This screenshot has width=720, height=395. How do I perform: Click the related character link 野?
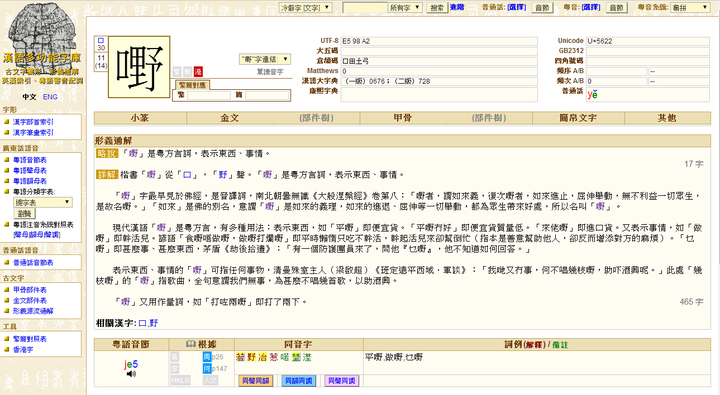point(154,323)
